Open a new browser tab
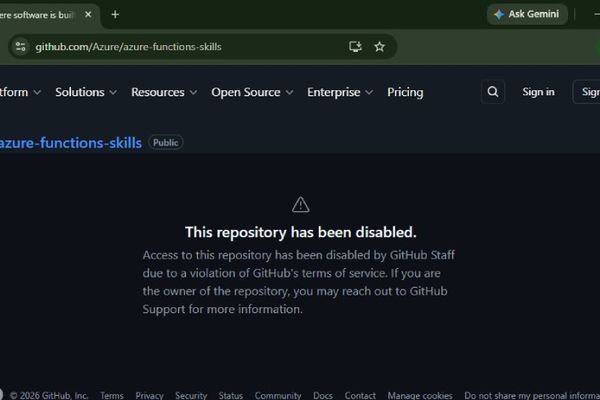 point(115,15)
